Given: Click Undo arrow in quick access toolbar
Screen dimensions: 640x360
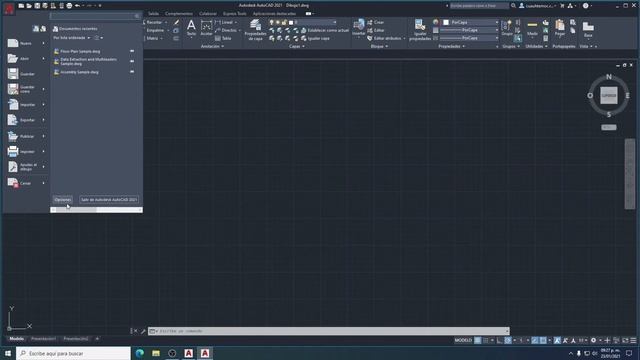Looking at the screenshot, I should click(x=77, y=6).
